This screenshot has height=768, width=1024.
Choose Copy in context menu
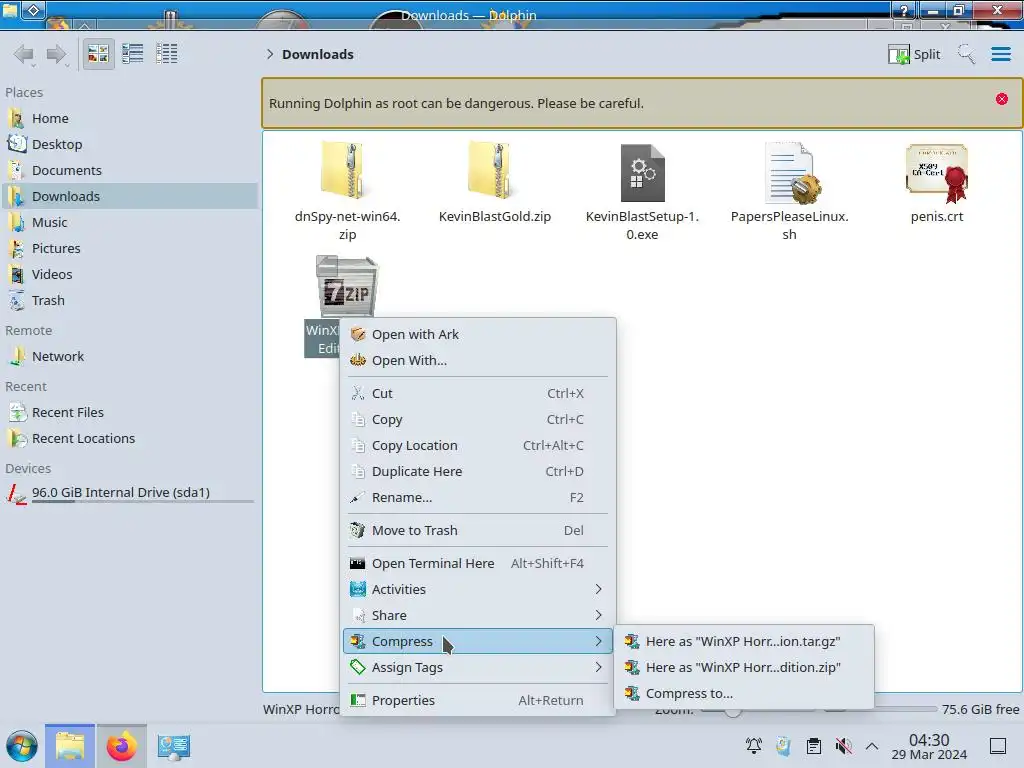point(477,420)
